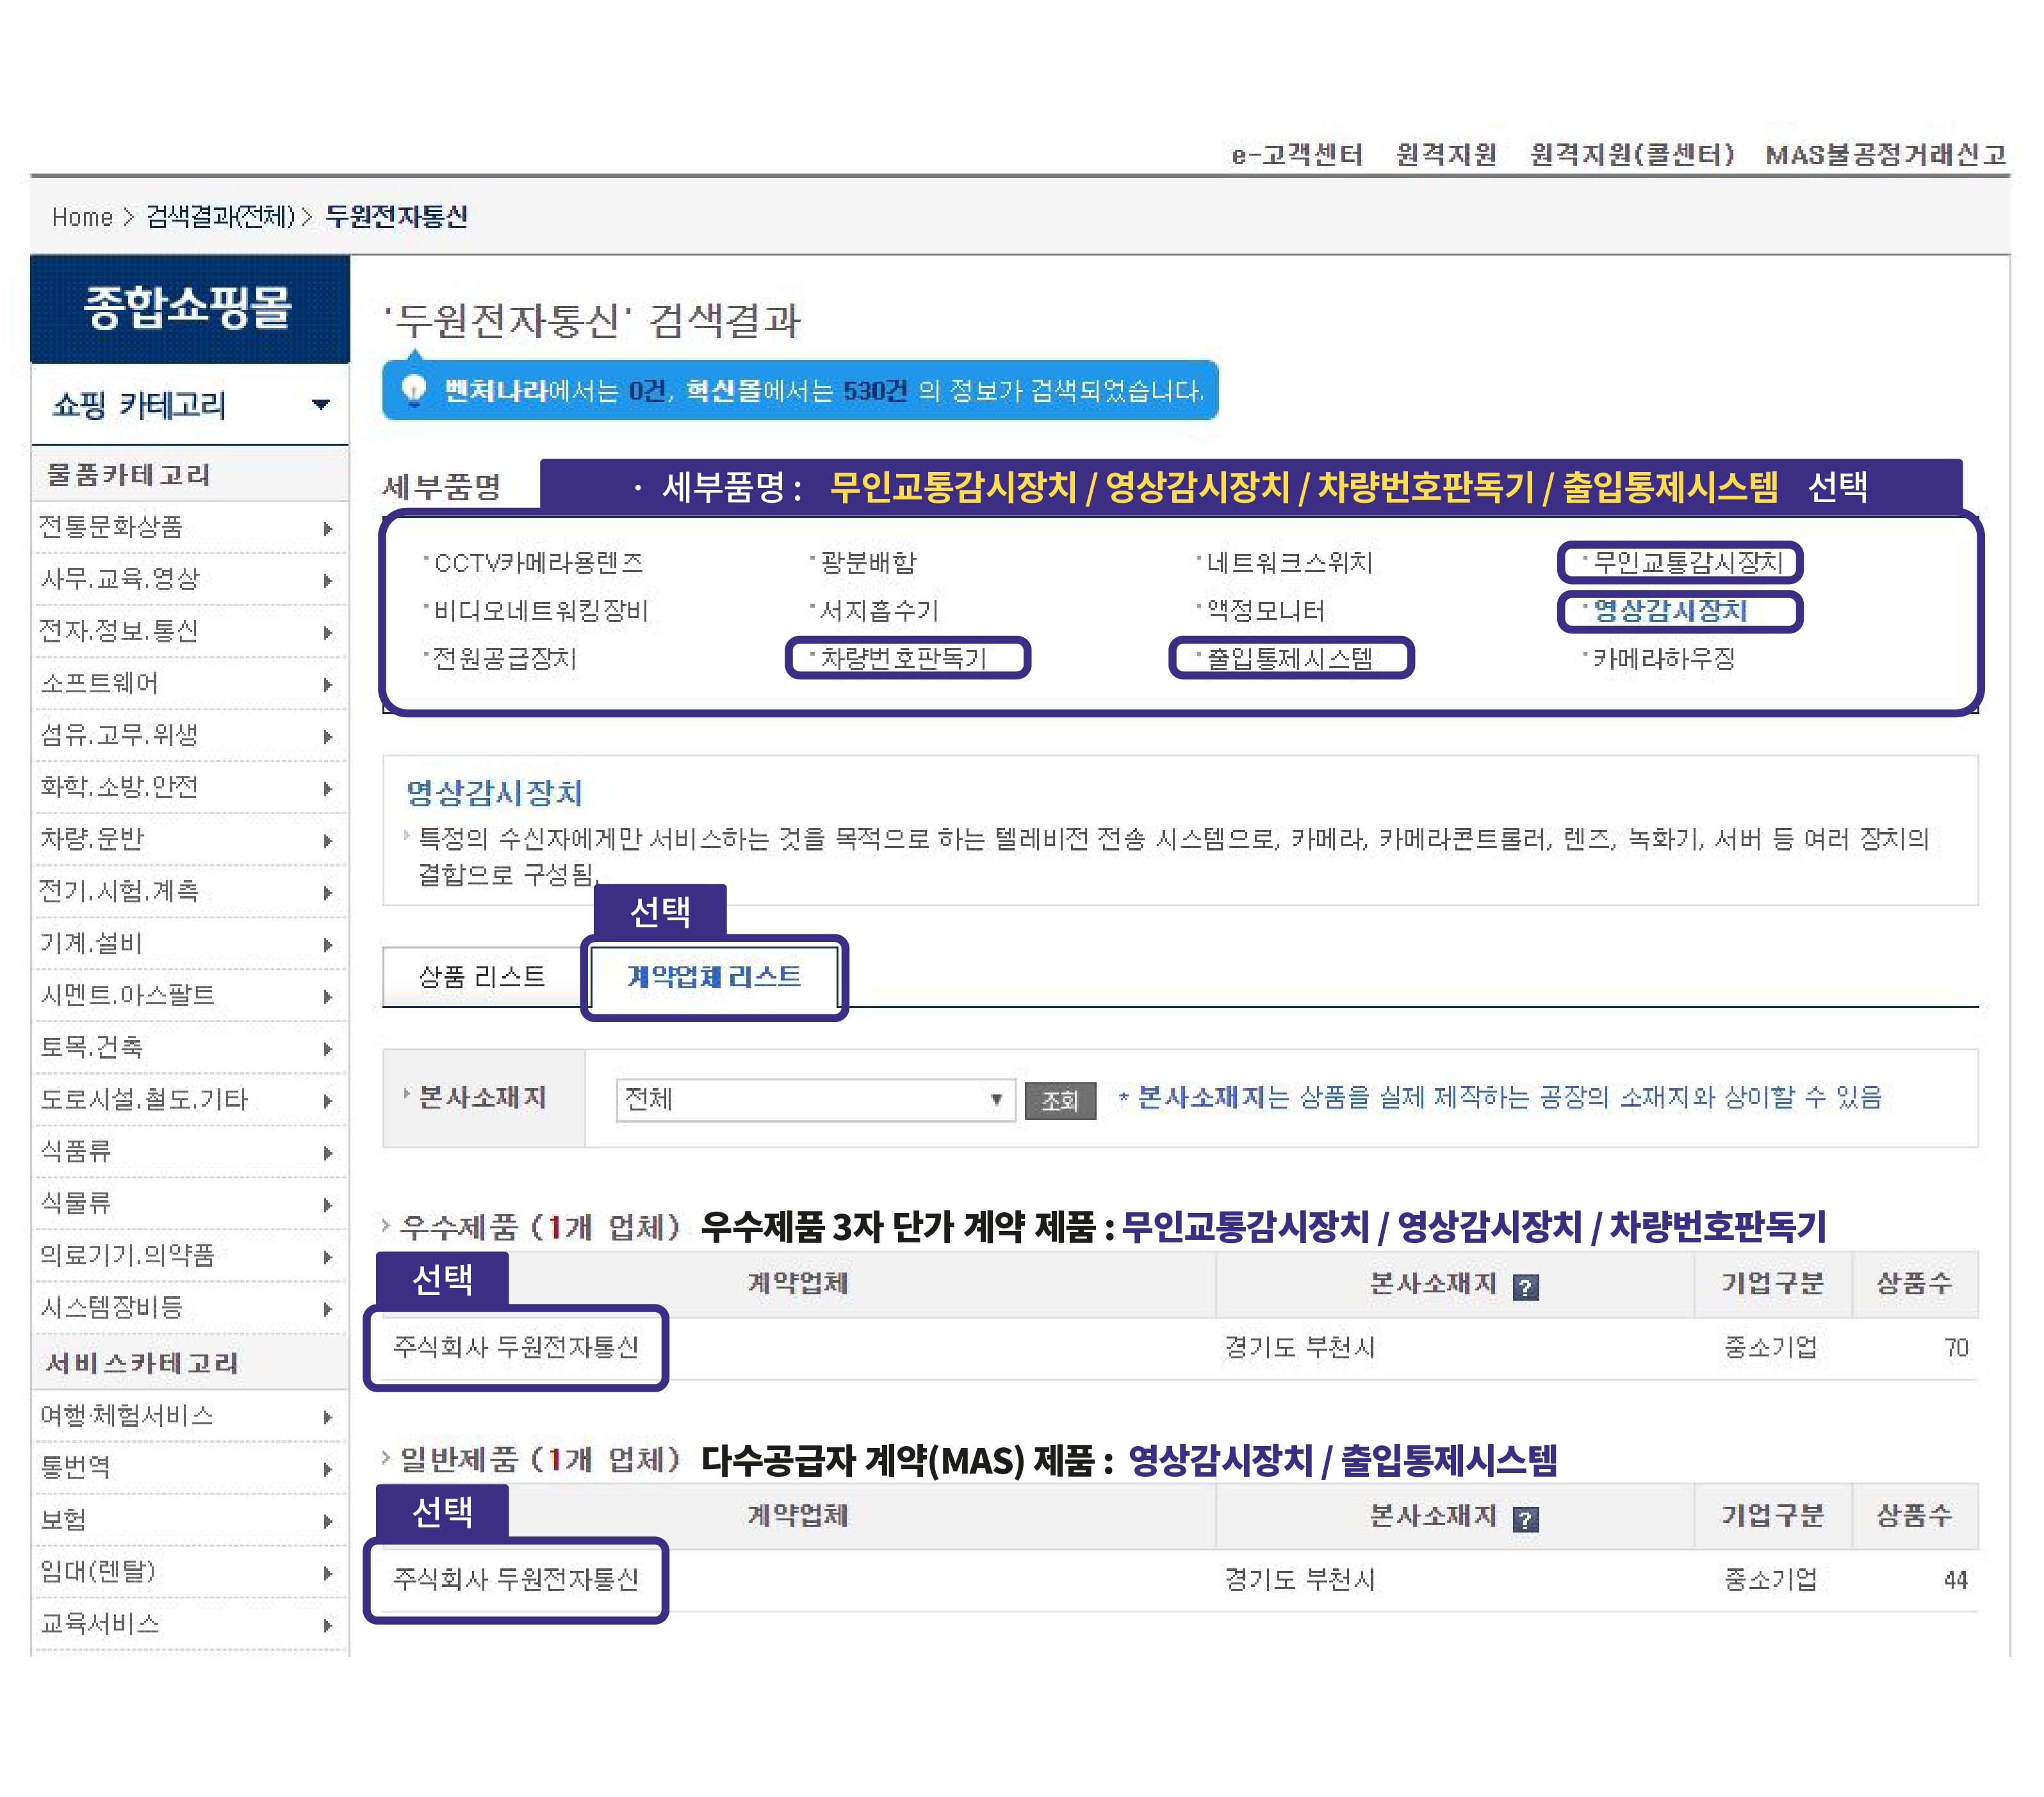Expand the 전자.정보.통신 category

tap(190, 631)
